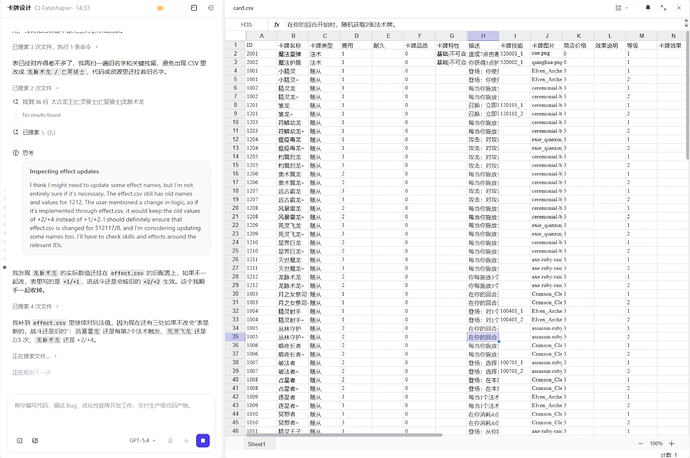
Task: Click cell '100701_2' in column I
Action: point(515,371)
